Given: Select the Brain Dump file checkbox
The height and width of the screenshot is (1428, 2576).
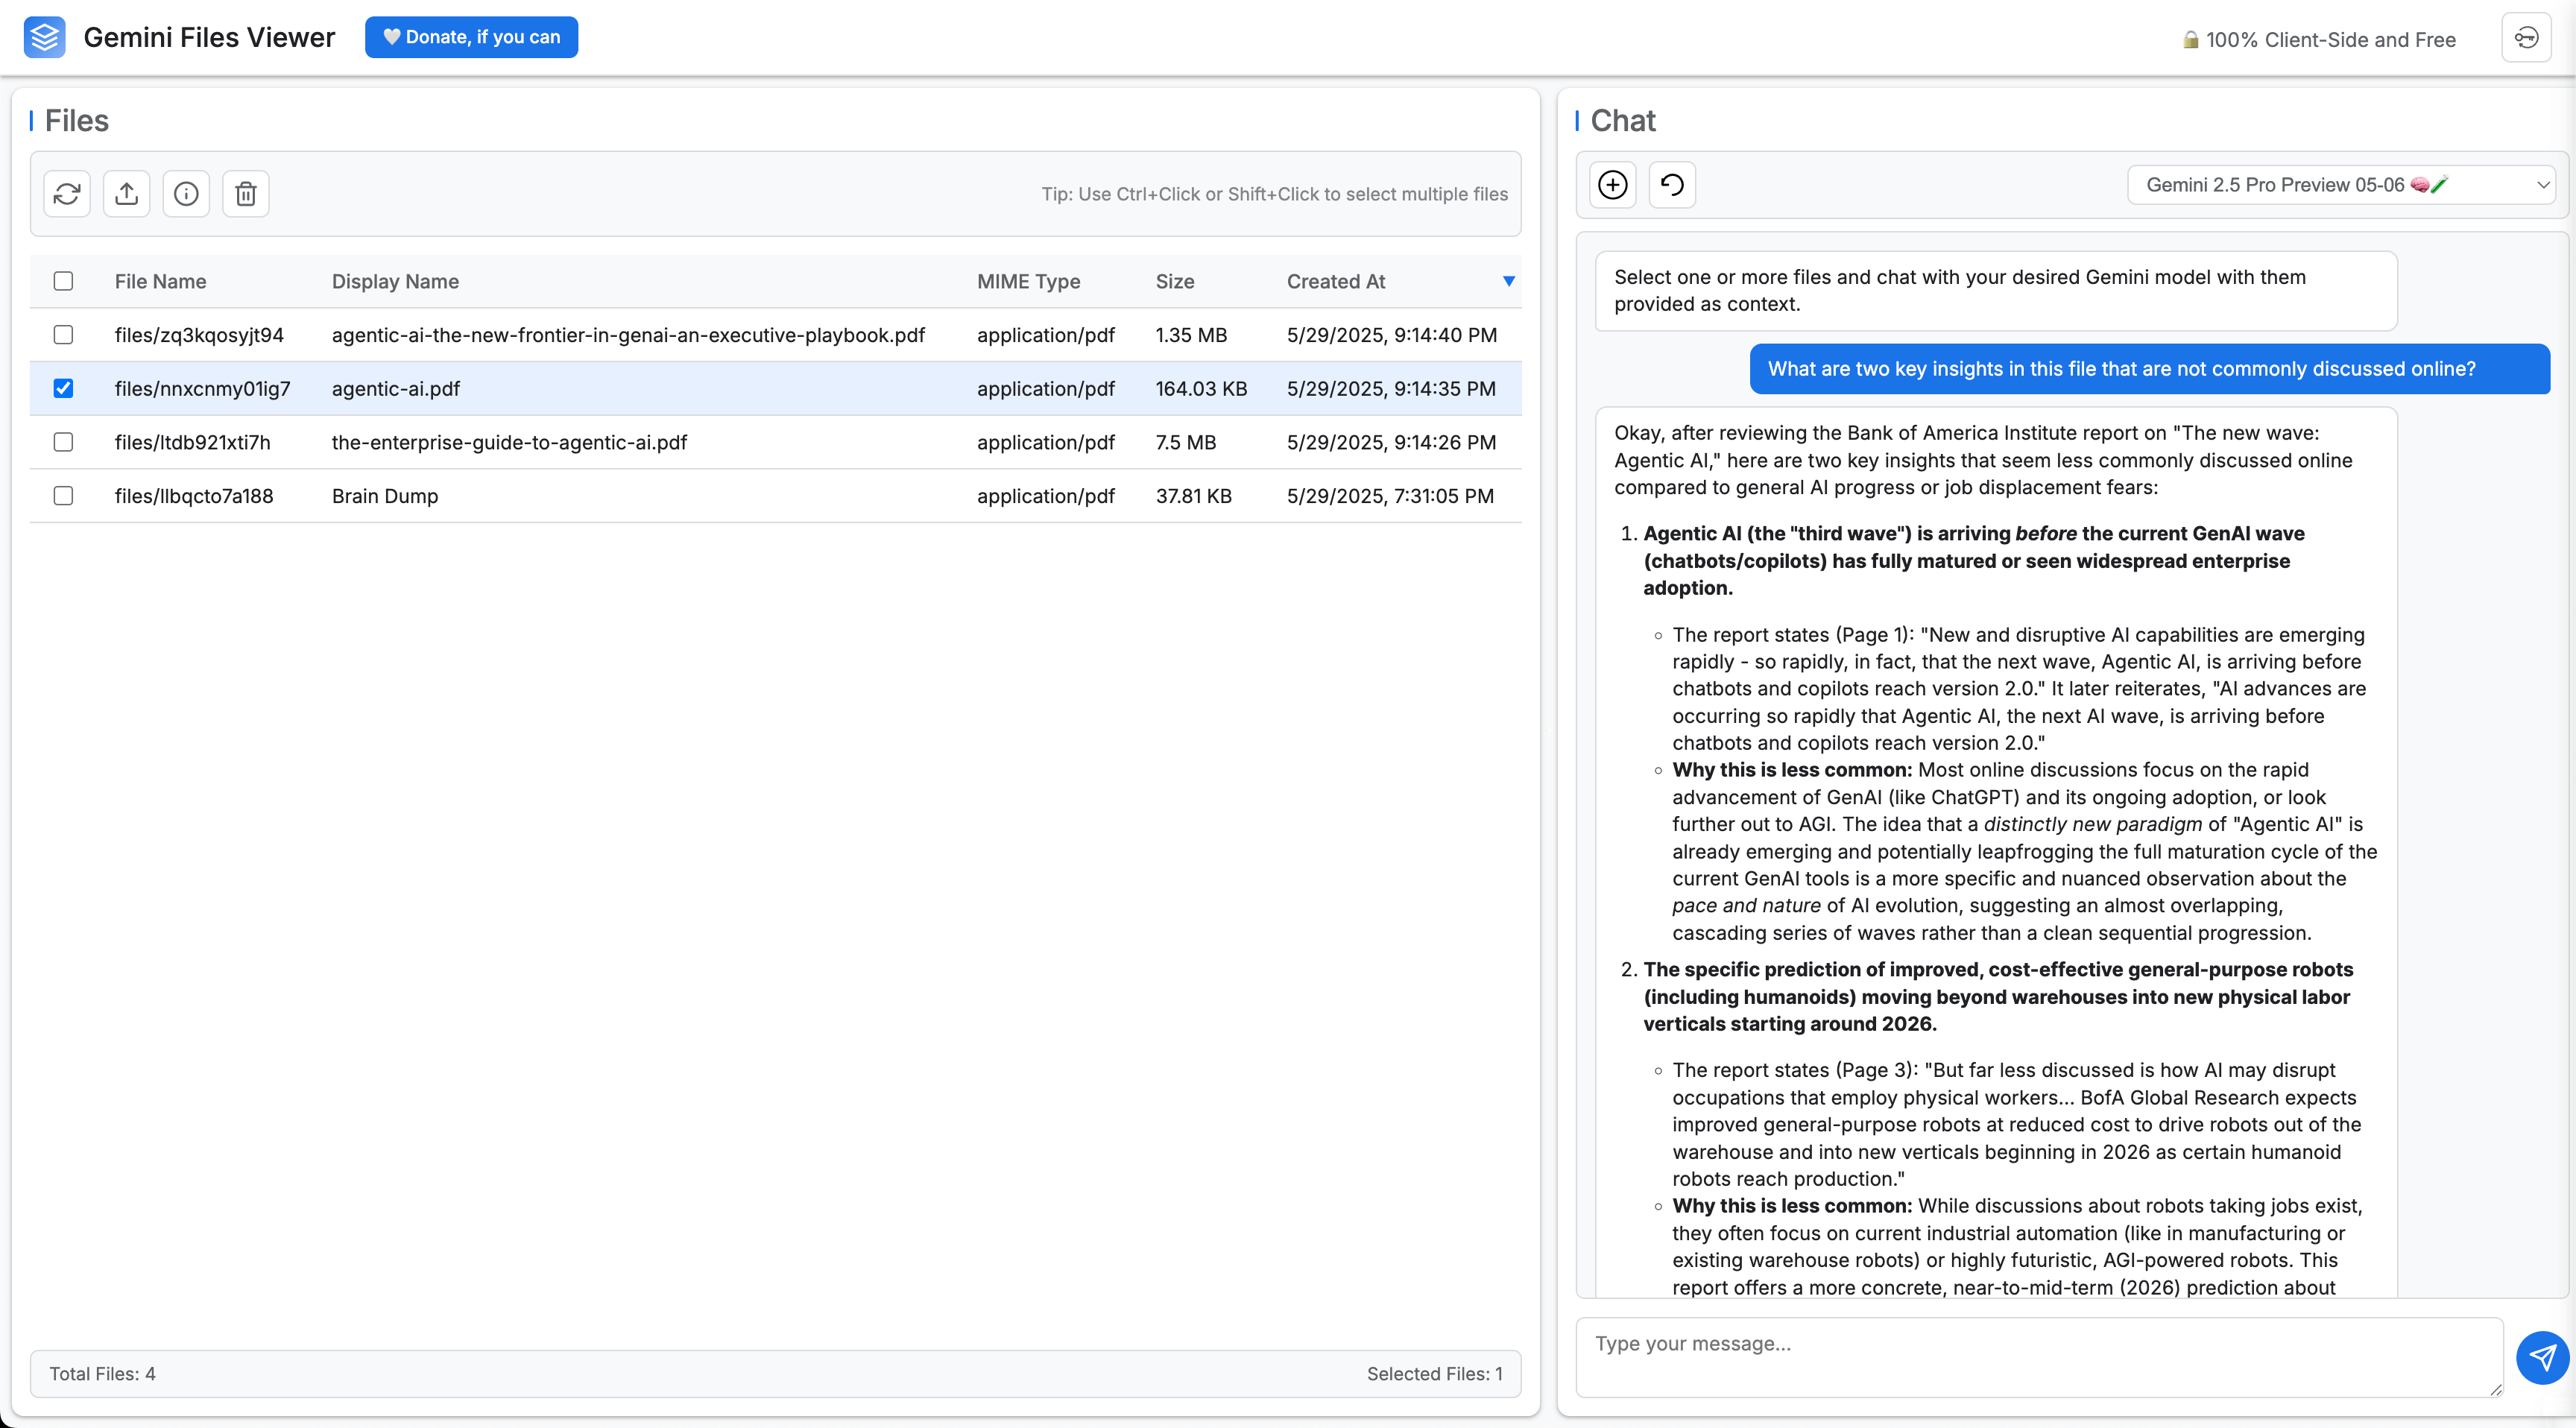Looking at the screenshot, I should (64, 496).
